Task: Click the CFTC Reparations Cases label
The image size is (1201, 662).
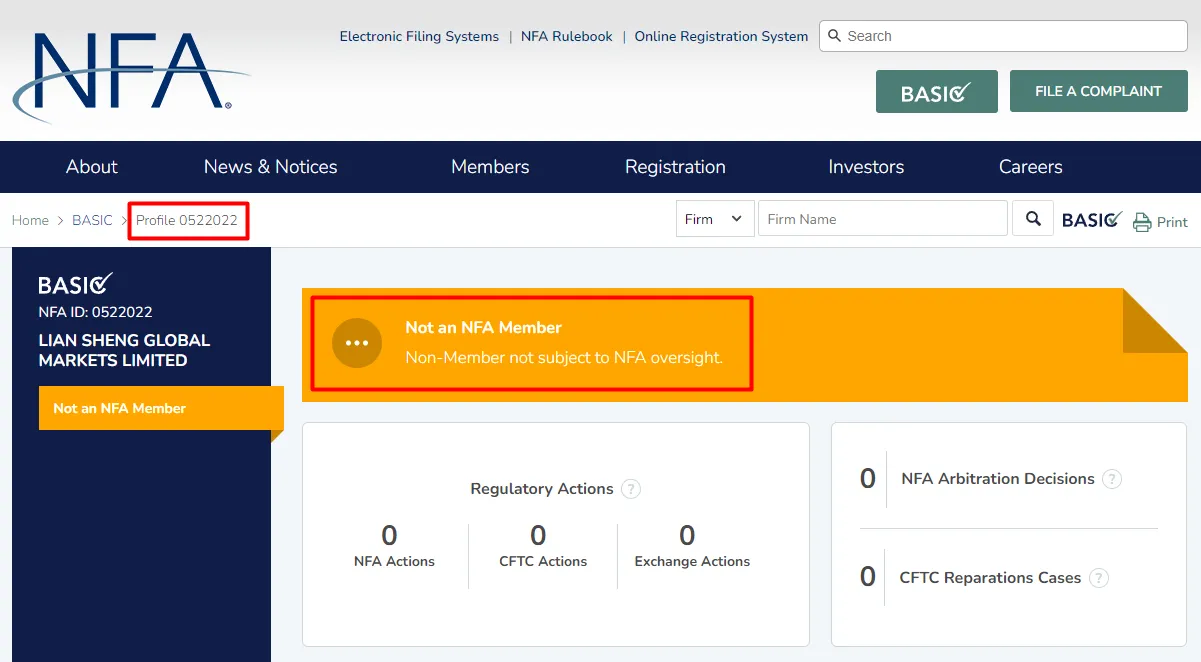Action: [990, 578]
